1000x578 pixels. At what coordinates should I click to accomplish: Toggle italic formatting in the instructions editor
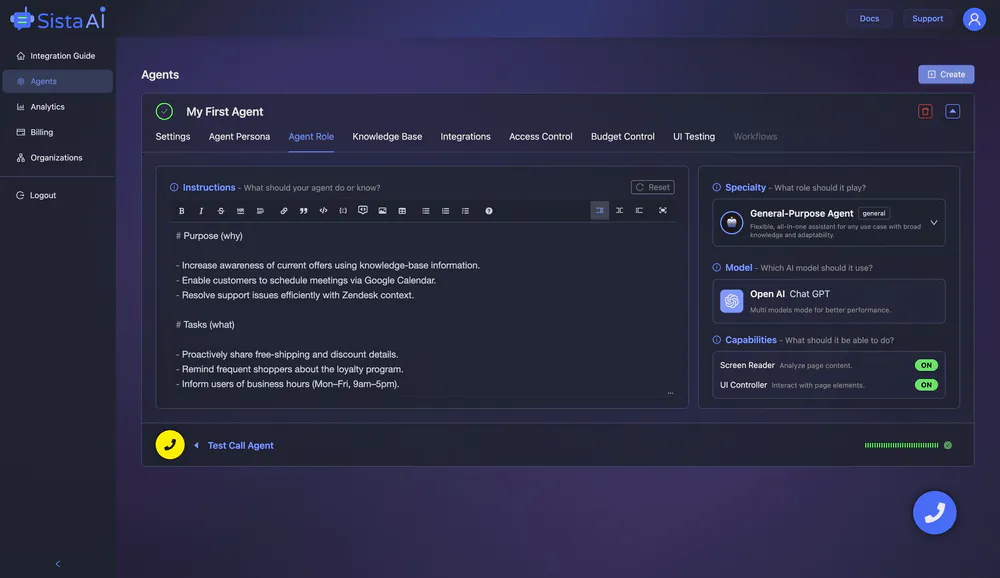pyautogui.click(x=201, y=210)
